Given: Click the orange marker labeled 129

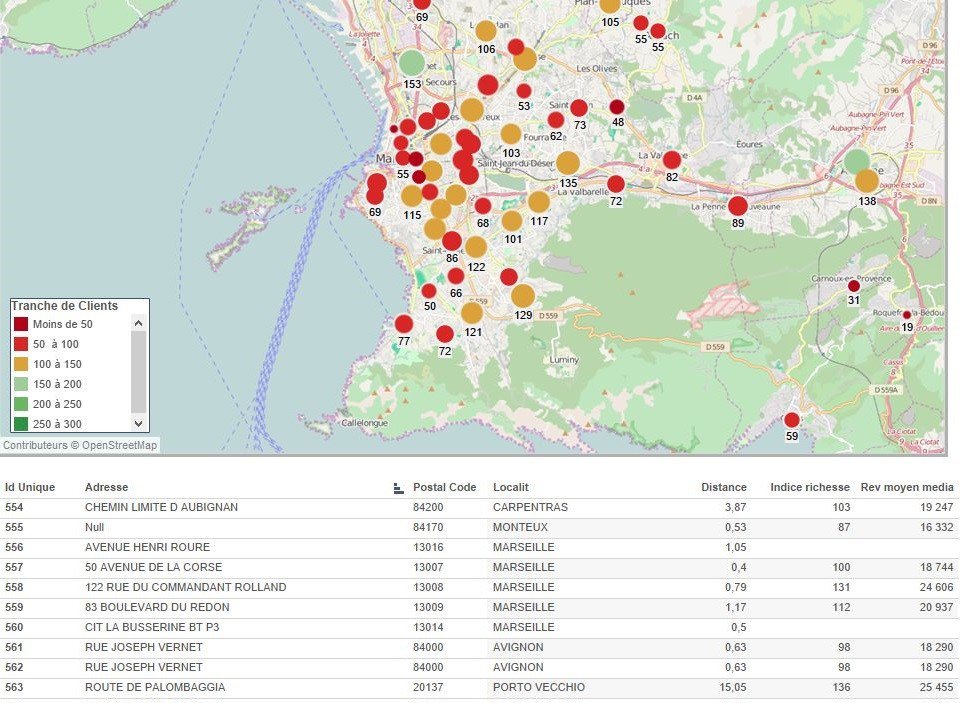Looking at the screenshot, I should point(523,295).
